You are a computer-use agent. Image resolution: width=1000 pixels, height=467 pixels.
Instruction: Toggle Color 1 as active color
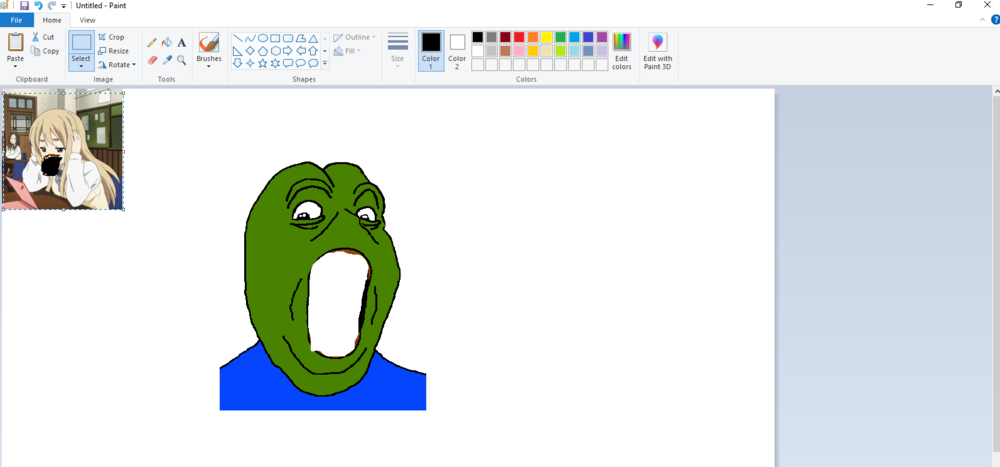[431, 51]
